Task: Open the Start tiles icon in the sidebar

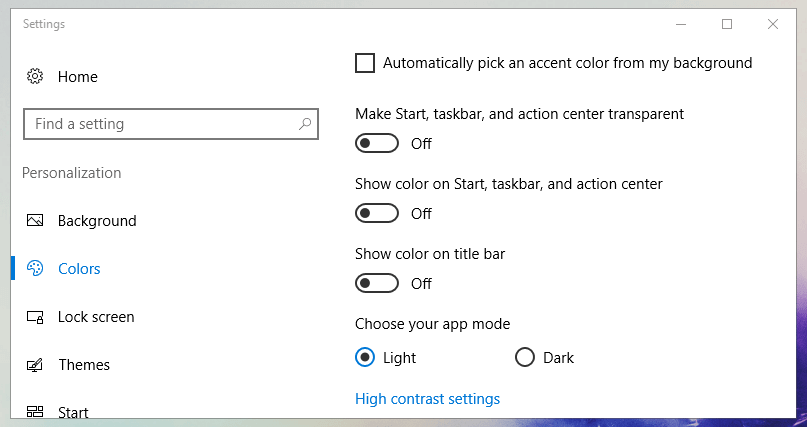Action: (35, 412)
